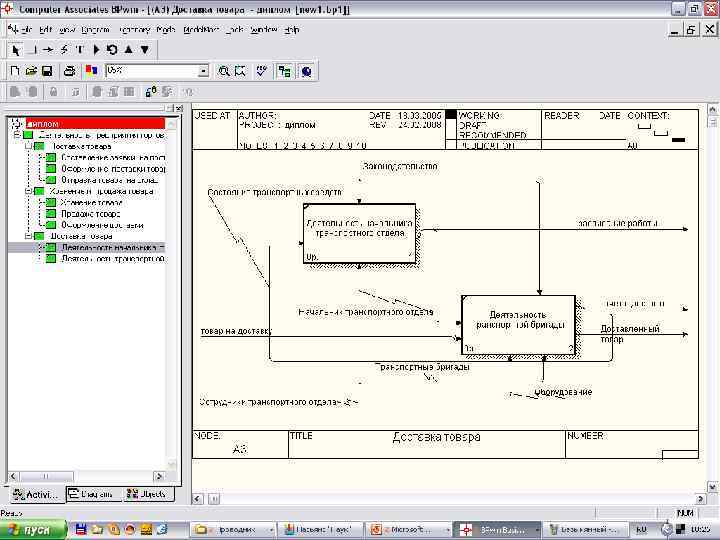Switch to the Diagram tab
Image resolution: width=720 pixels, height=540 pixels.
click(x=90, y=494)
